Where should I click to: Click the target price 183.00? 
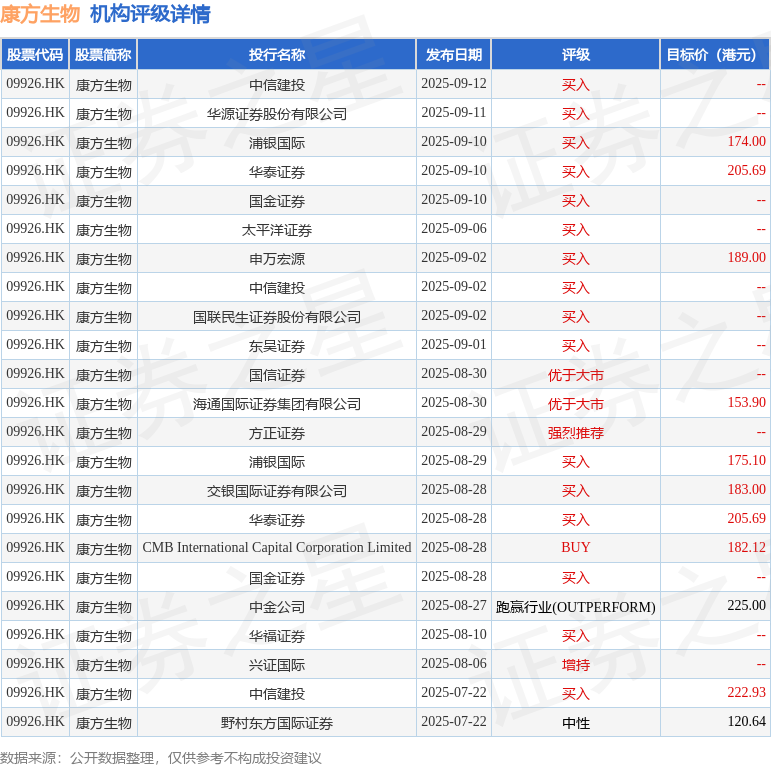pyautogui.click(x=746, y=490)
